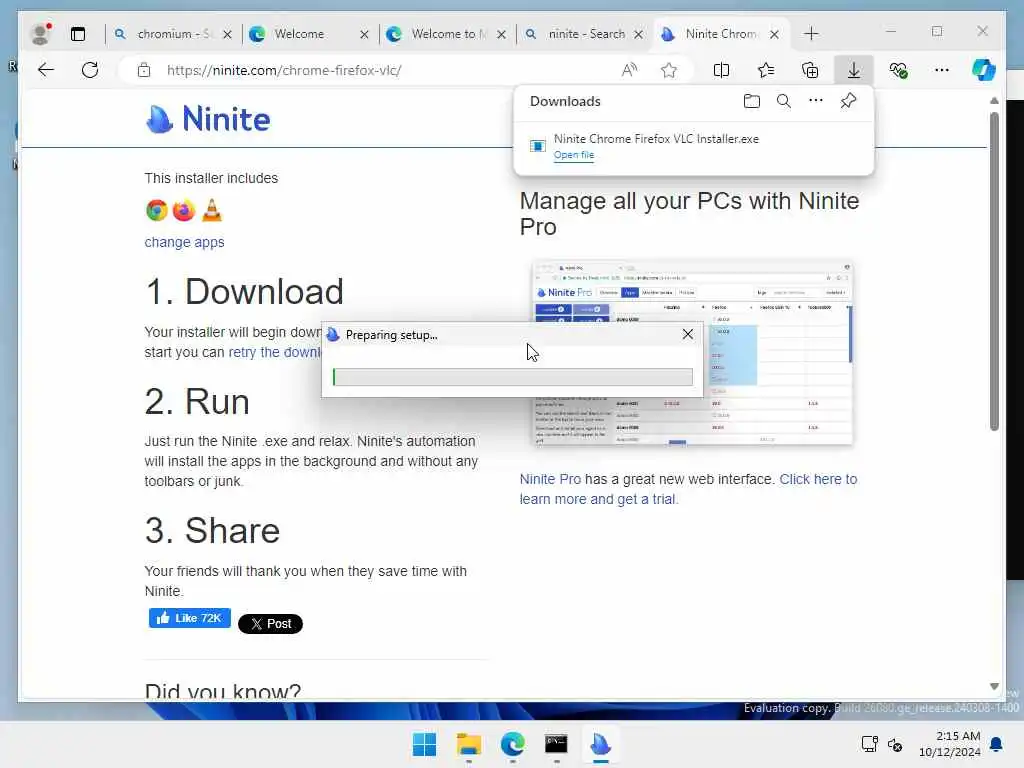The height and width of the screenshot is (768, 1024).
Task: Refresh the Ninite page
Action: [x=90, y=70]
